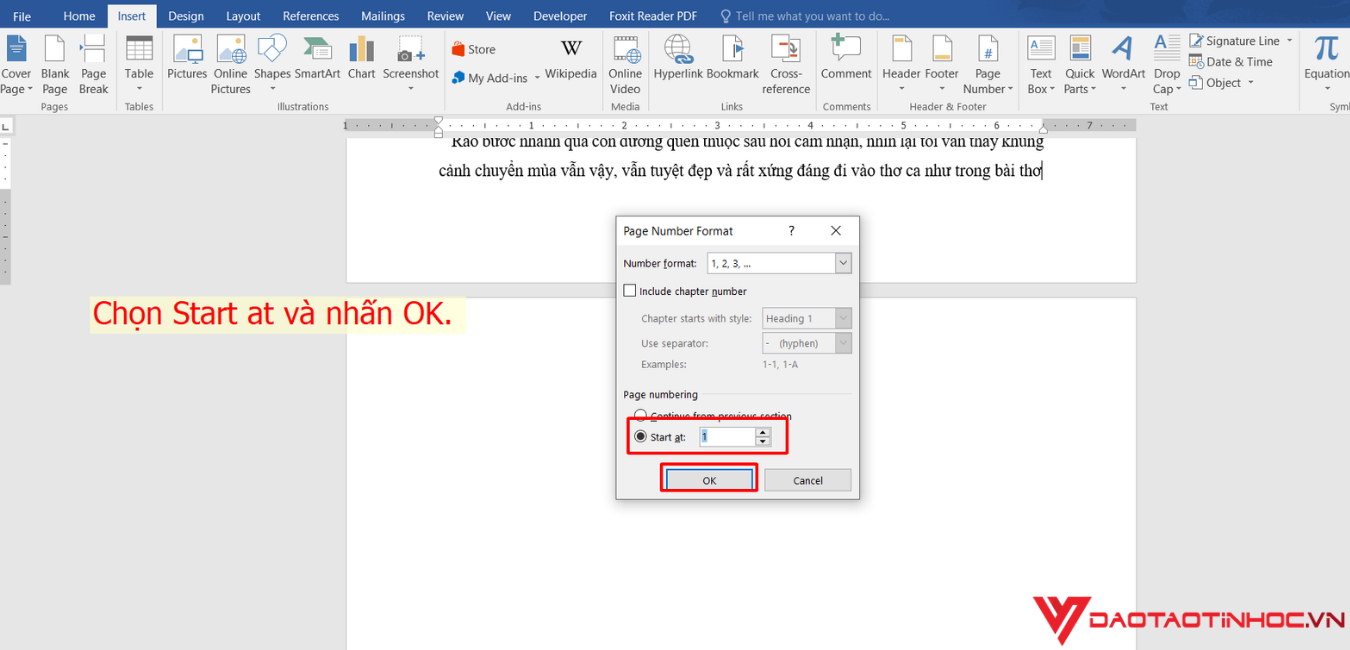Insert an Online Video

click(x=625, y=65)
